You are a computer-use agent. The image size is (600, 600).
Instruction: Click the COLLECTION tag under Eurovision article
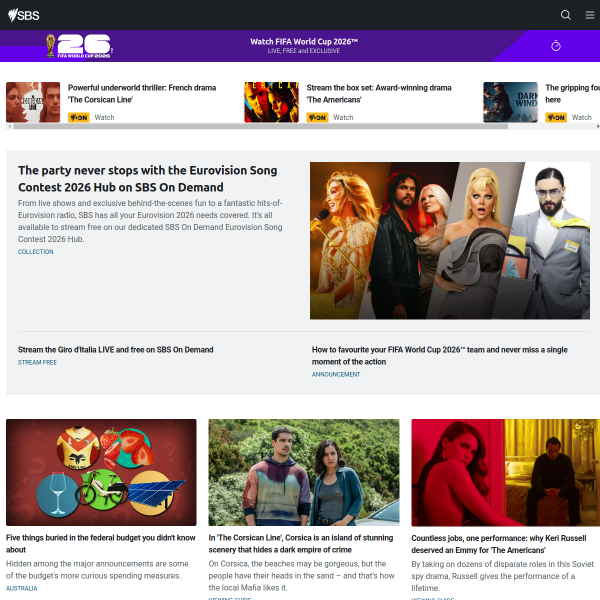point(36,252)
